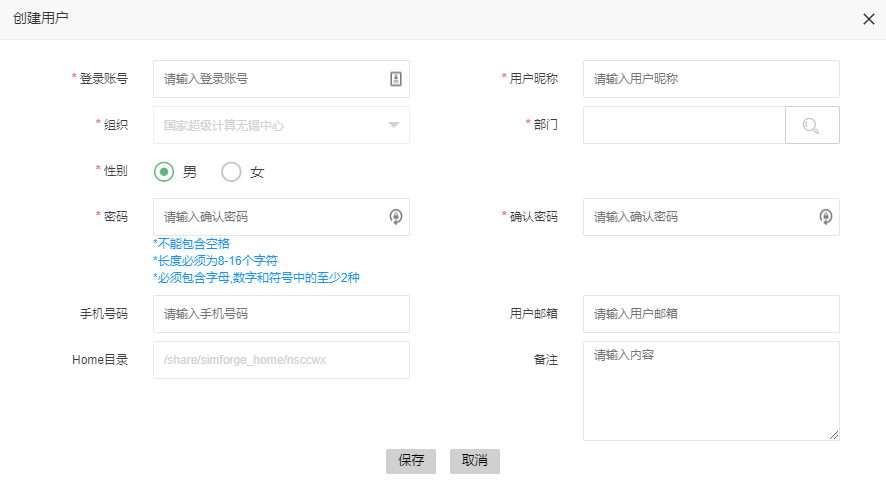This screenshot has height=489, width=886.
Task: Click the 组织 dropdown arrow
Action: pyautogui.click(x=394, y=125)
